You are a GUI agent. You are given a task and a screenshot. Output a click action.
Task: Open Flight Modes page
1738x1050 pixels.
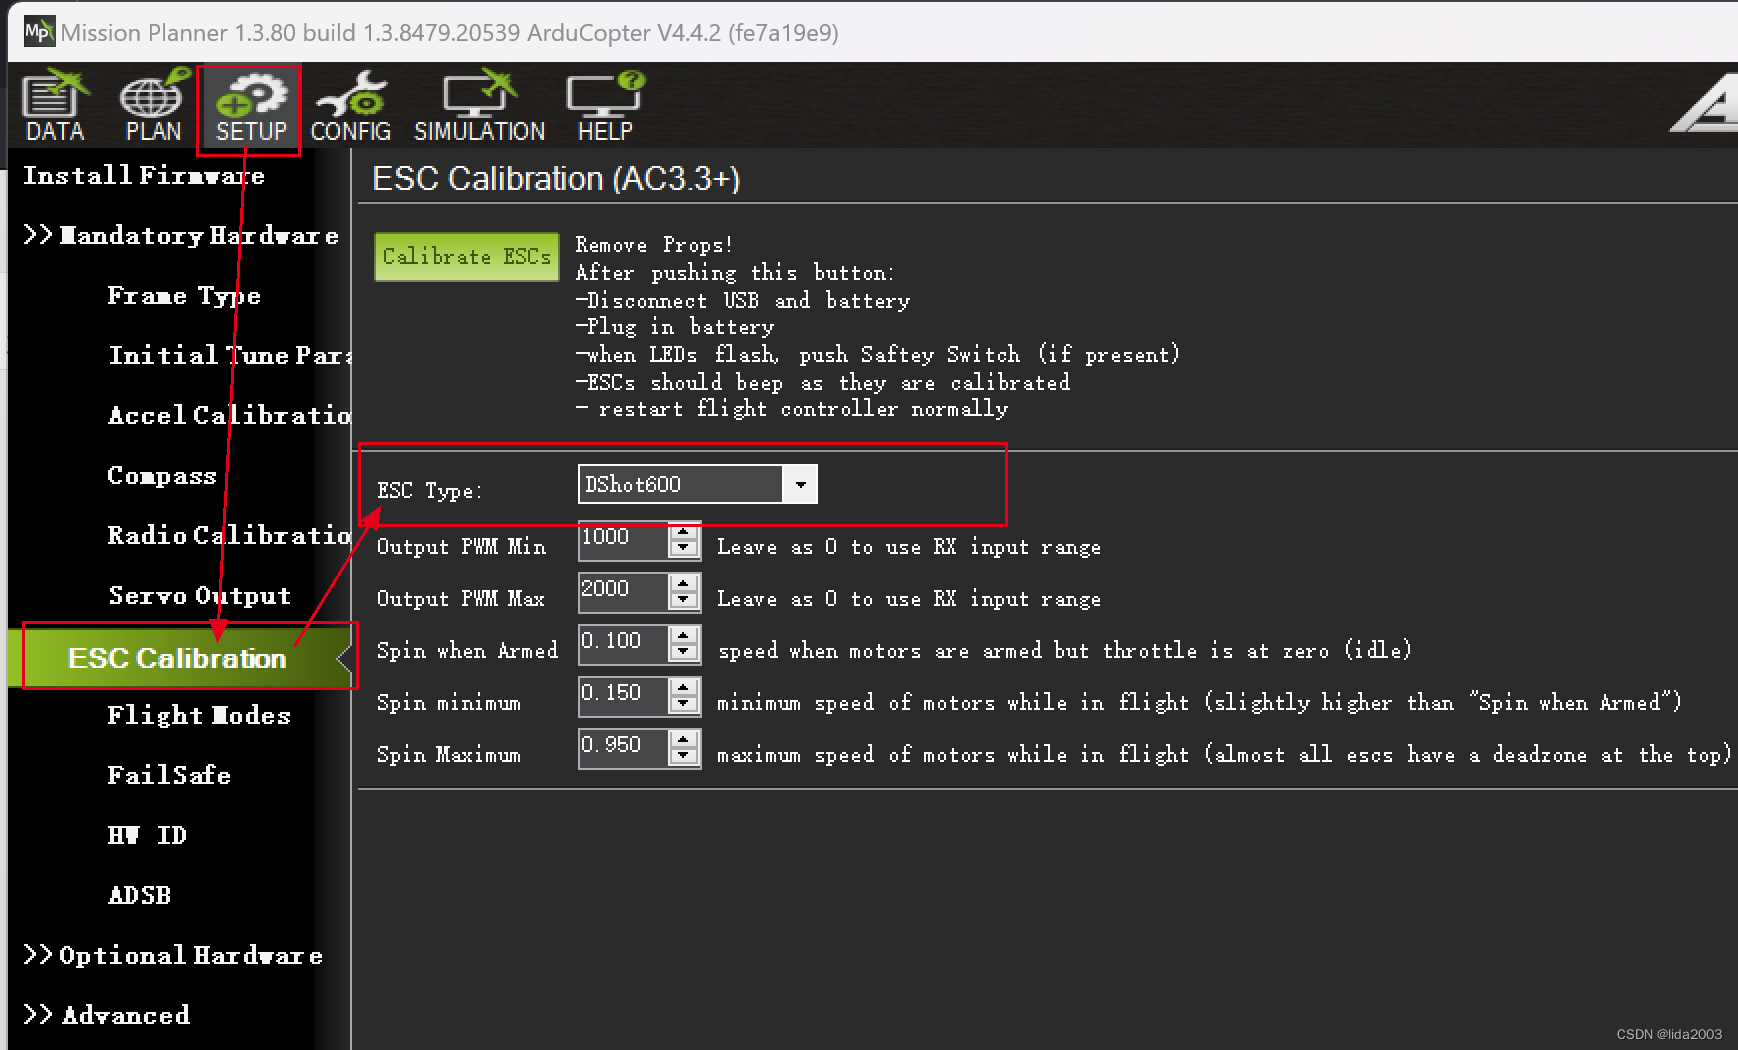199,716
